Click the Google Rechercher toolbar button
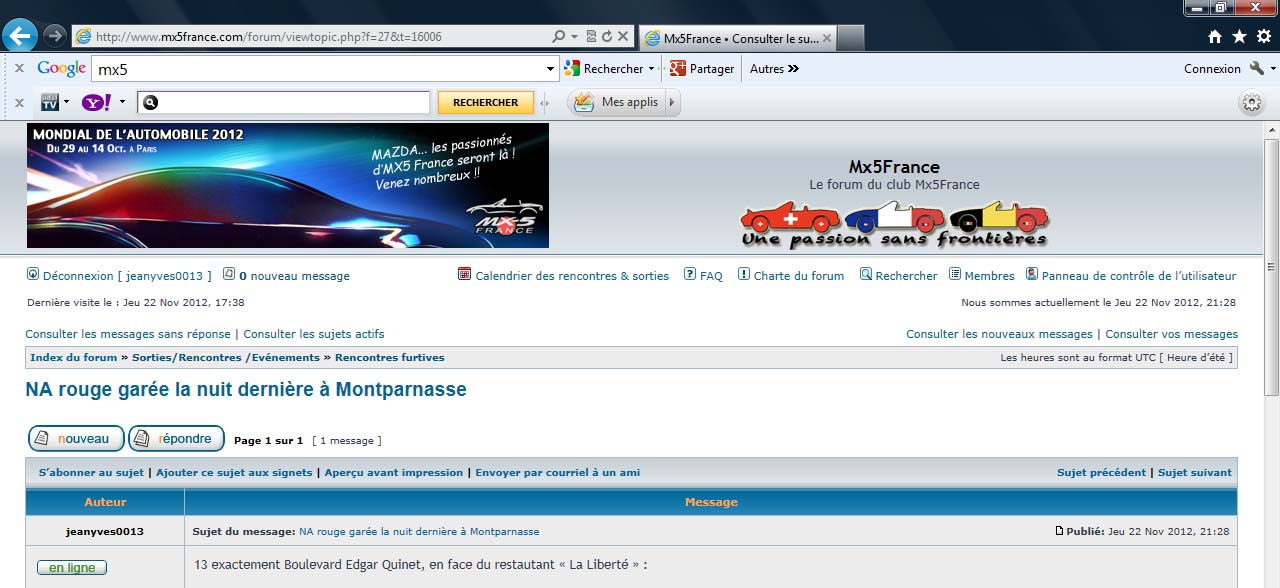The width and height of the screenshot is (1280, 588). pyautogui.click(x=603, y=69)
